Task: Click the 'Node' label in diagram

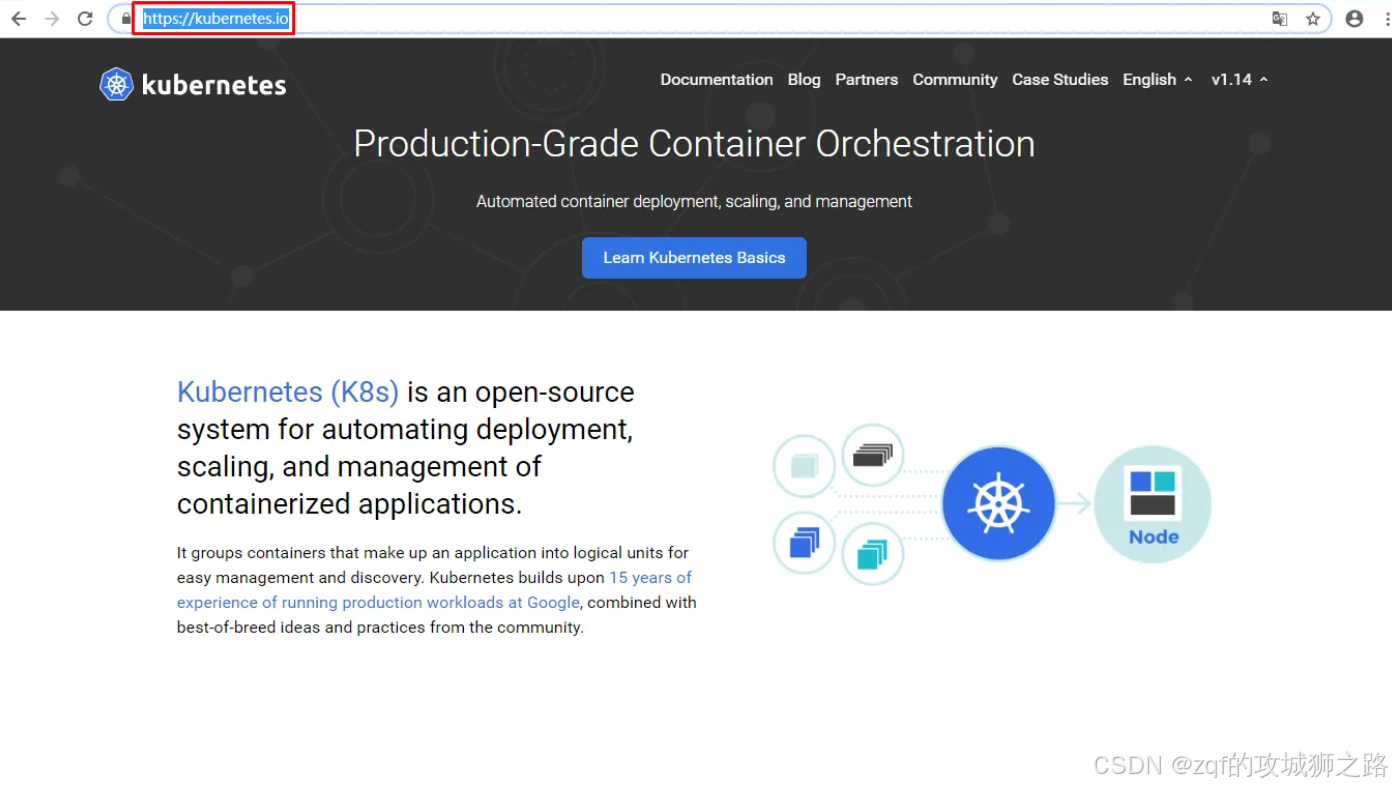Action: (x=1154, y=537)
